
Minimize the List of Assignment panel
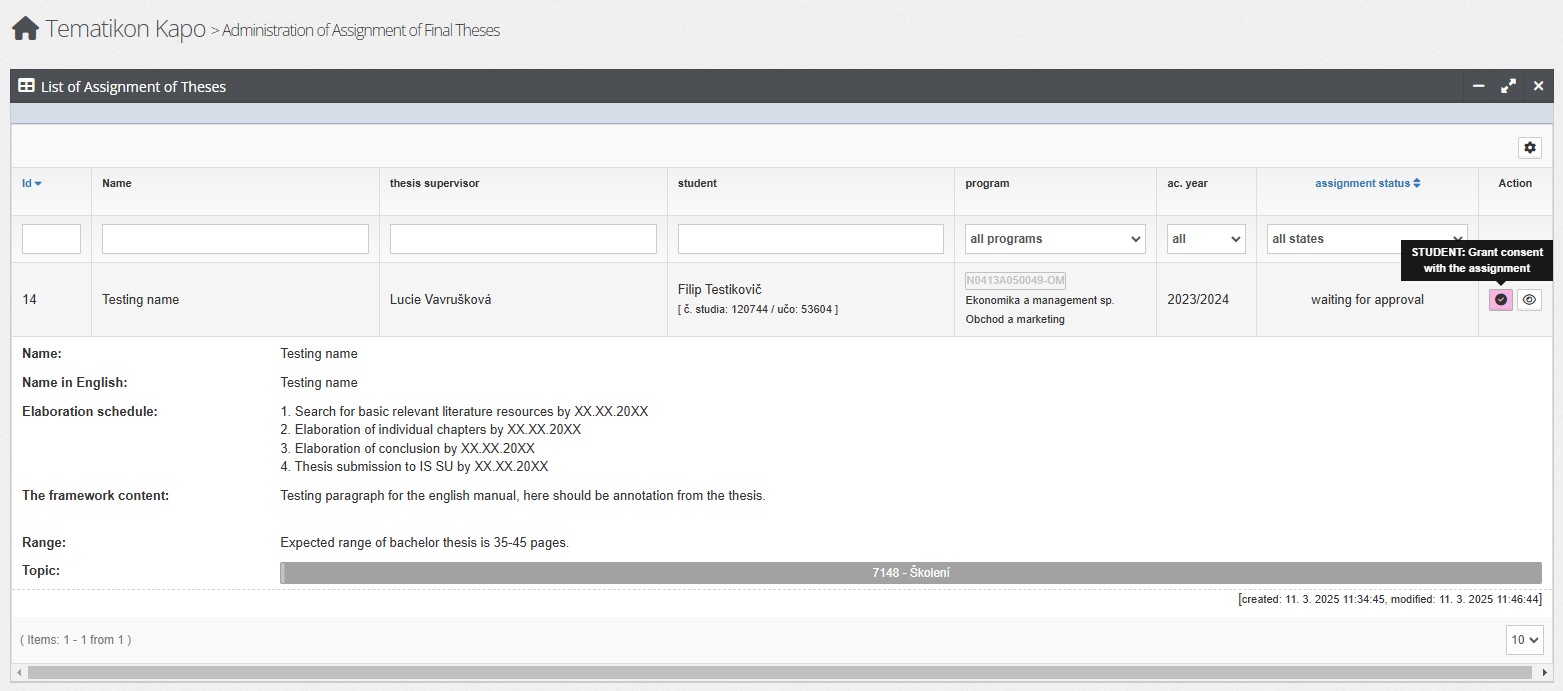point(1478,86)
